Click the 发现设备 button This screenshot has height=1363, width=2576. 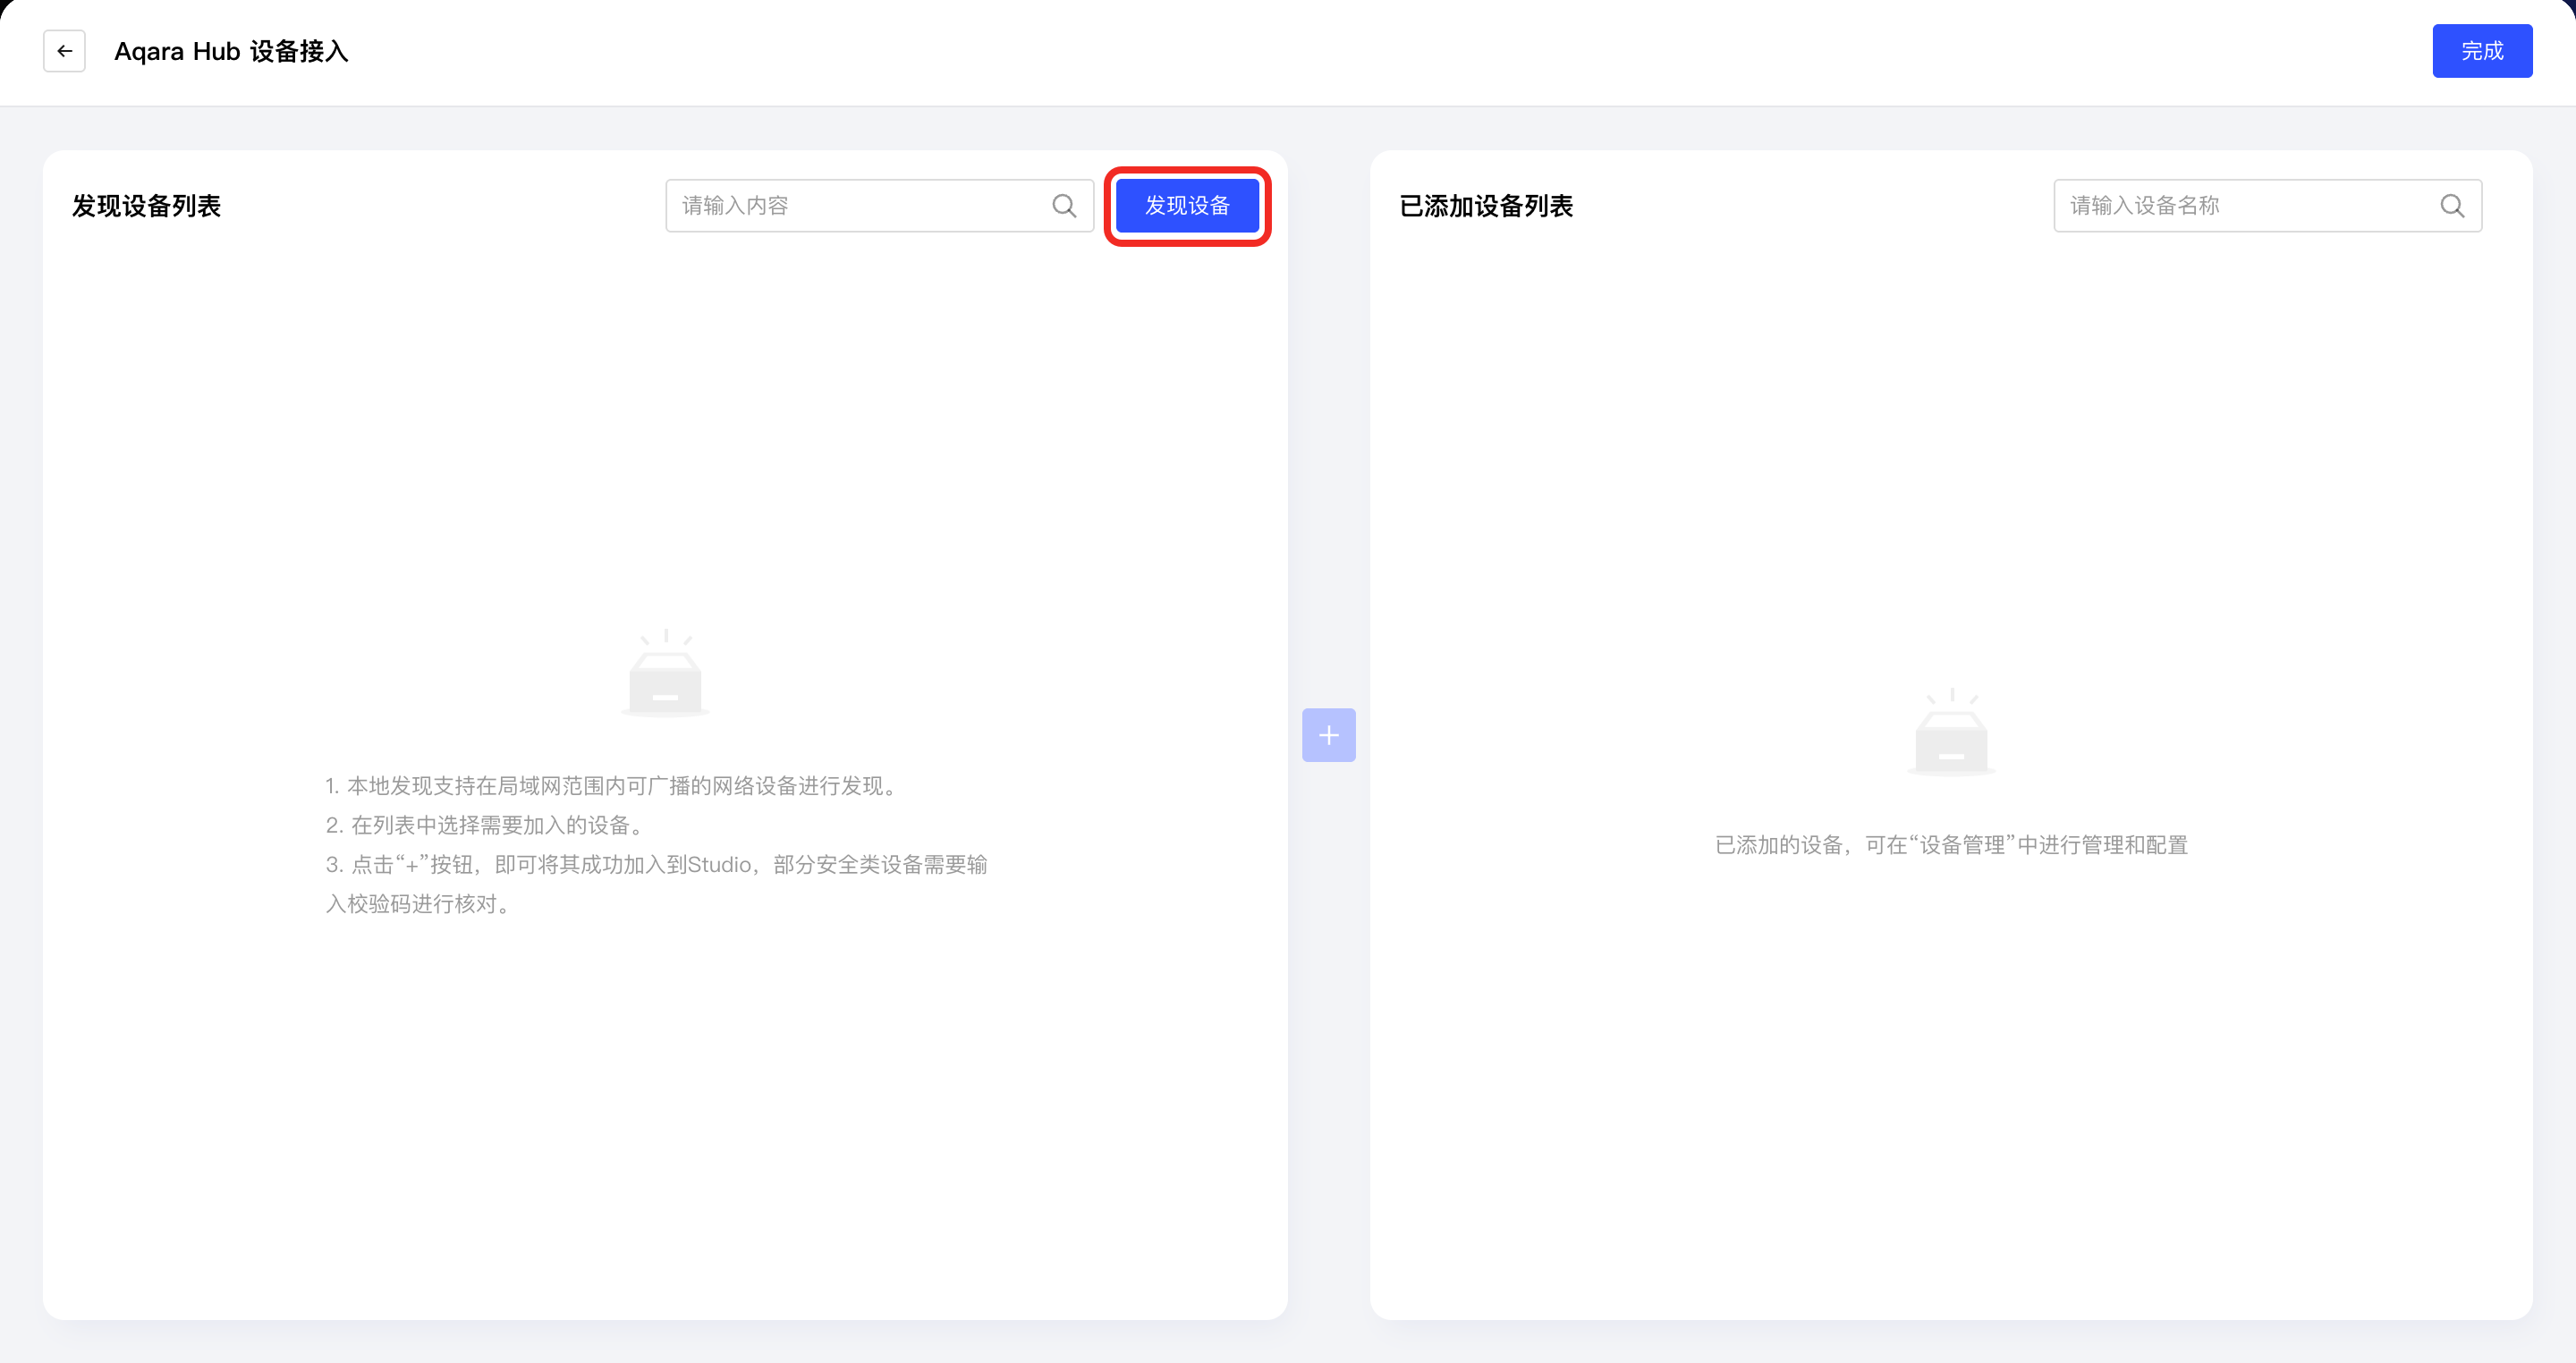coord(1187,206)
